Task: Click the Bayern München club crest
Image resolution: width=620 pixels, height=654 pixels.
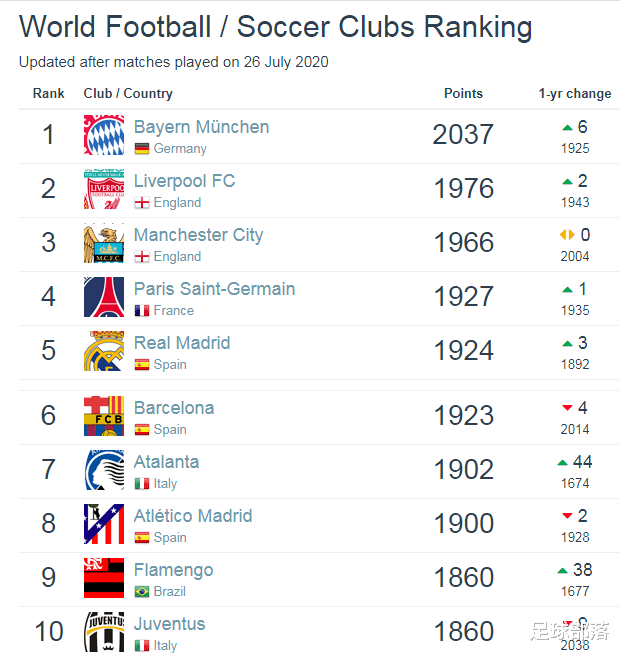Action: (x=104, y=135)
